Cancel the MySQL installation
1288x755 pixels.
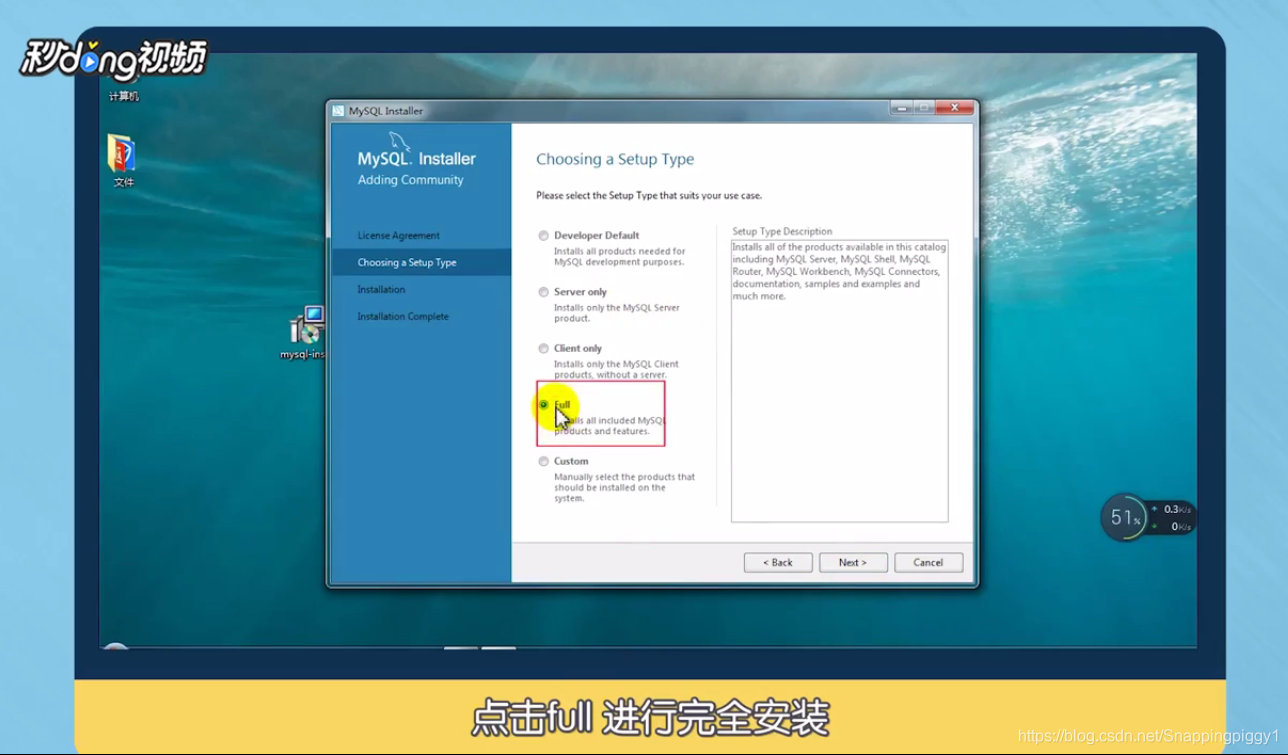[x=928, y=563]
